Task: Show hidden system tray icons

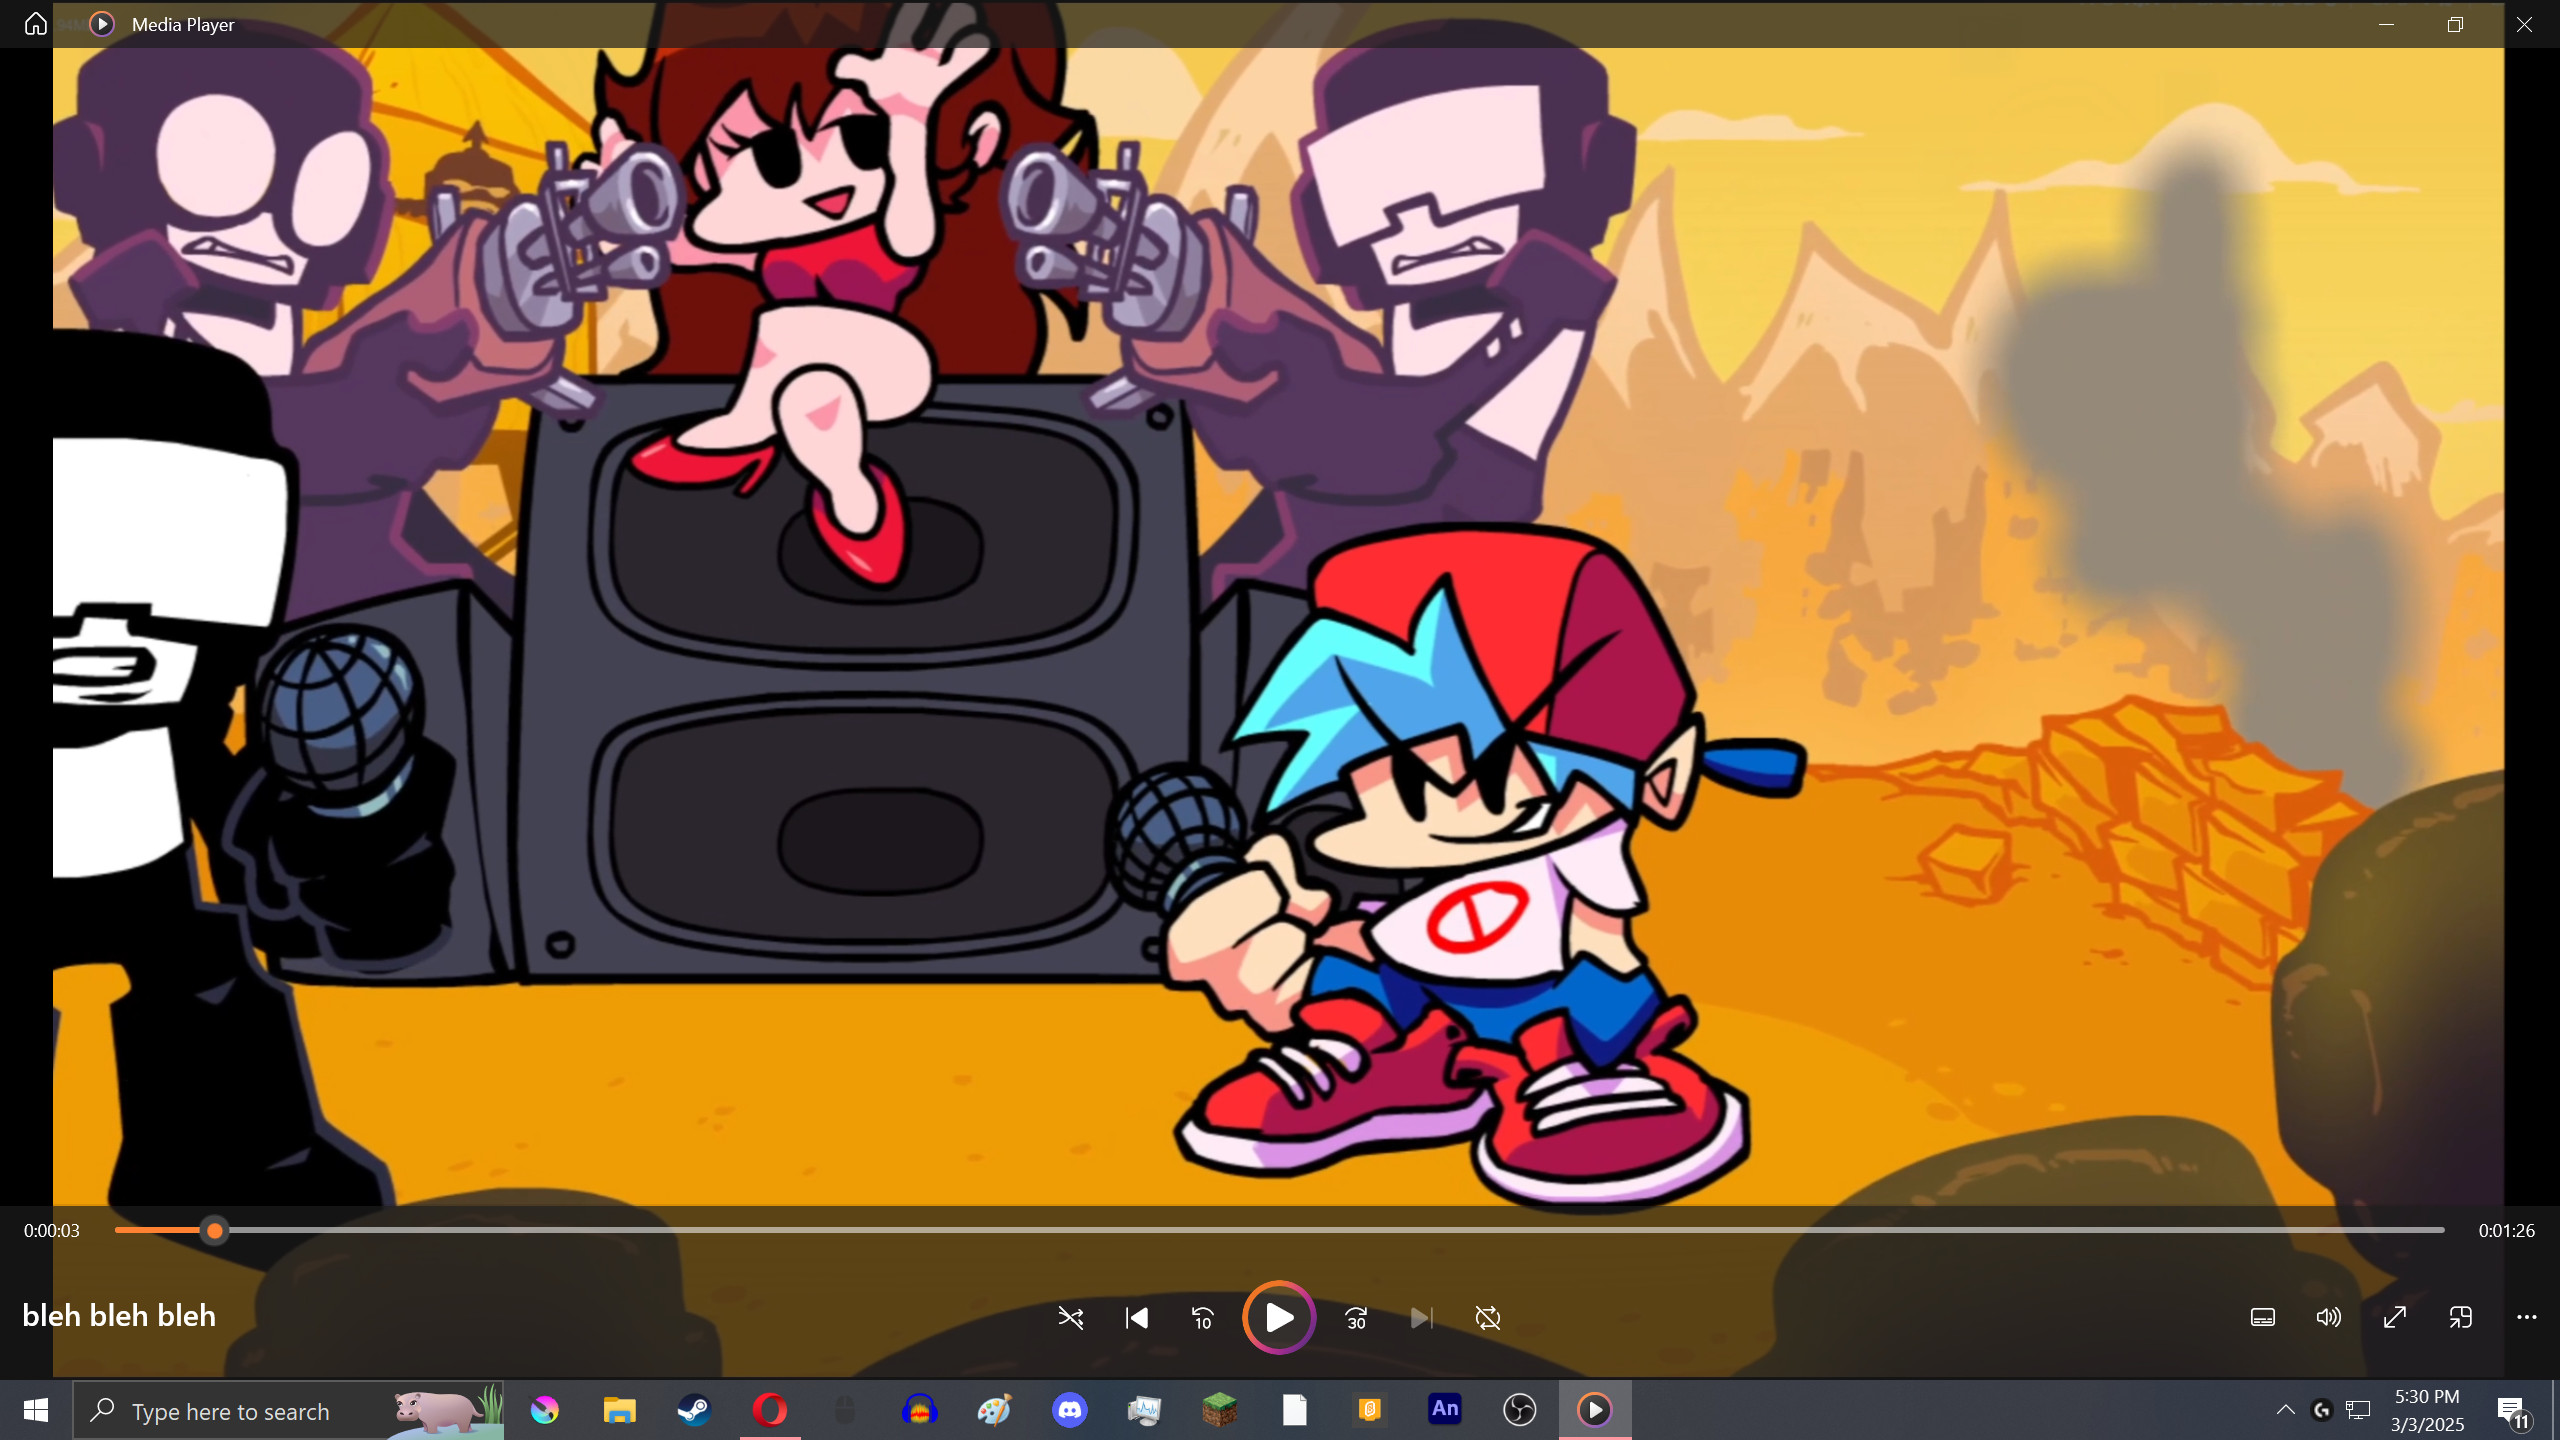Action: click(2286, 1410)
